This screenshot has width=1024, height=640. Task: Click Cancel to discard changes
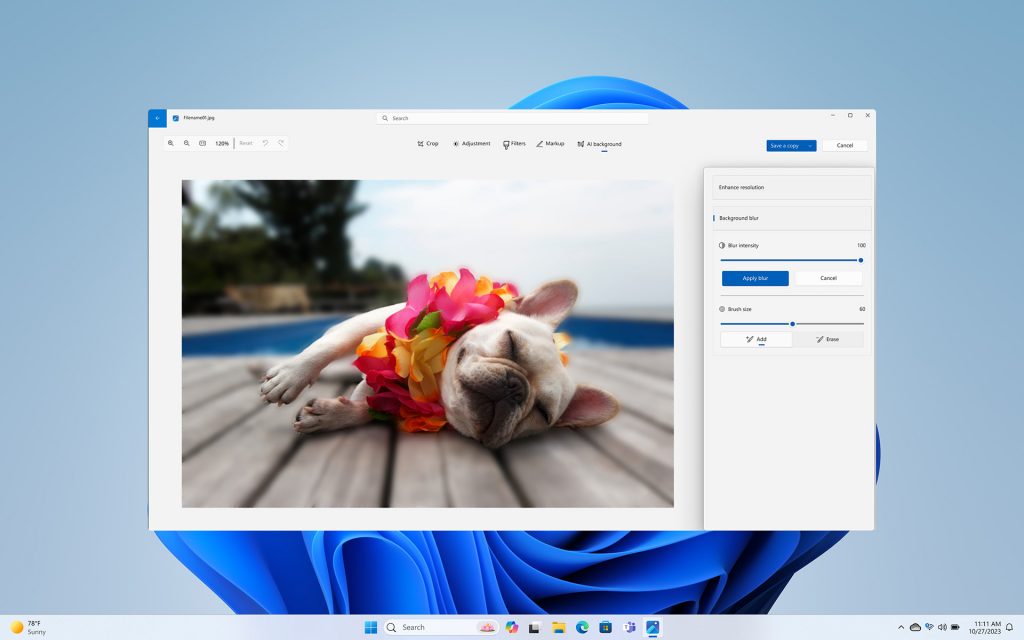click(x=845, y=145)
